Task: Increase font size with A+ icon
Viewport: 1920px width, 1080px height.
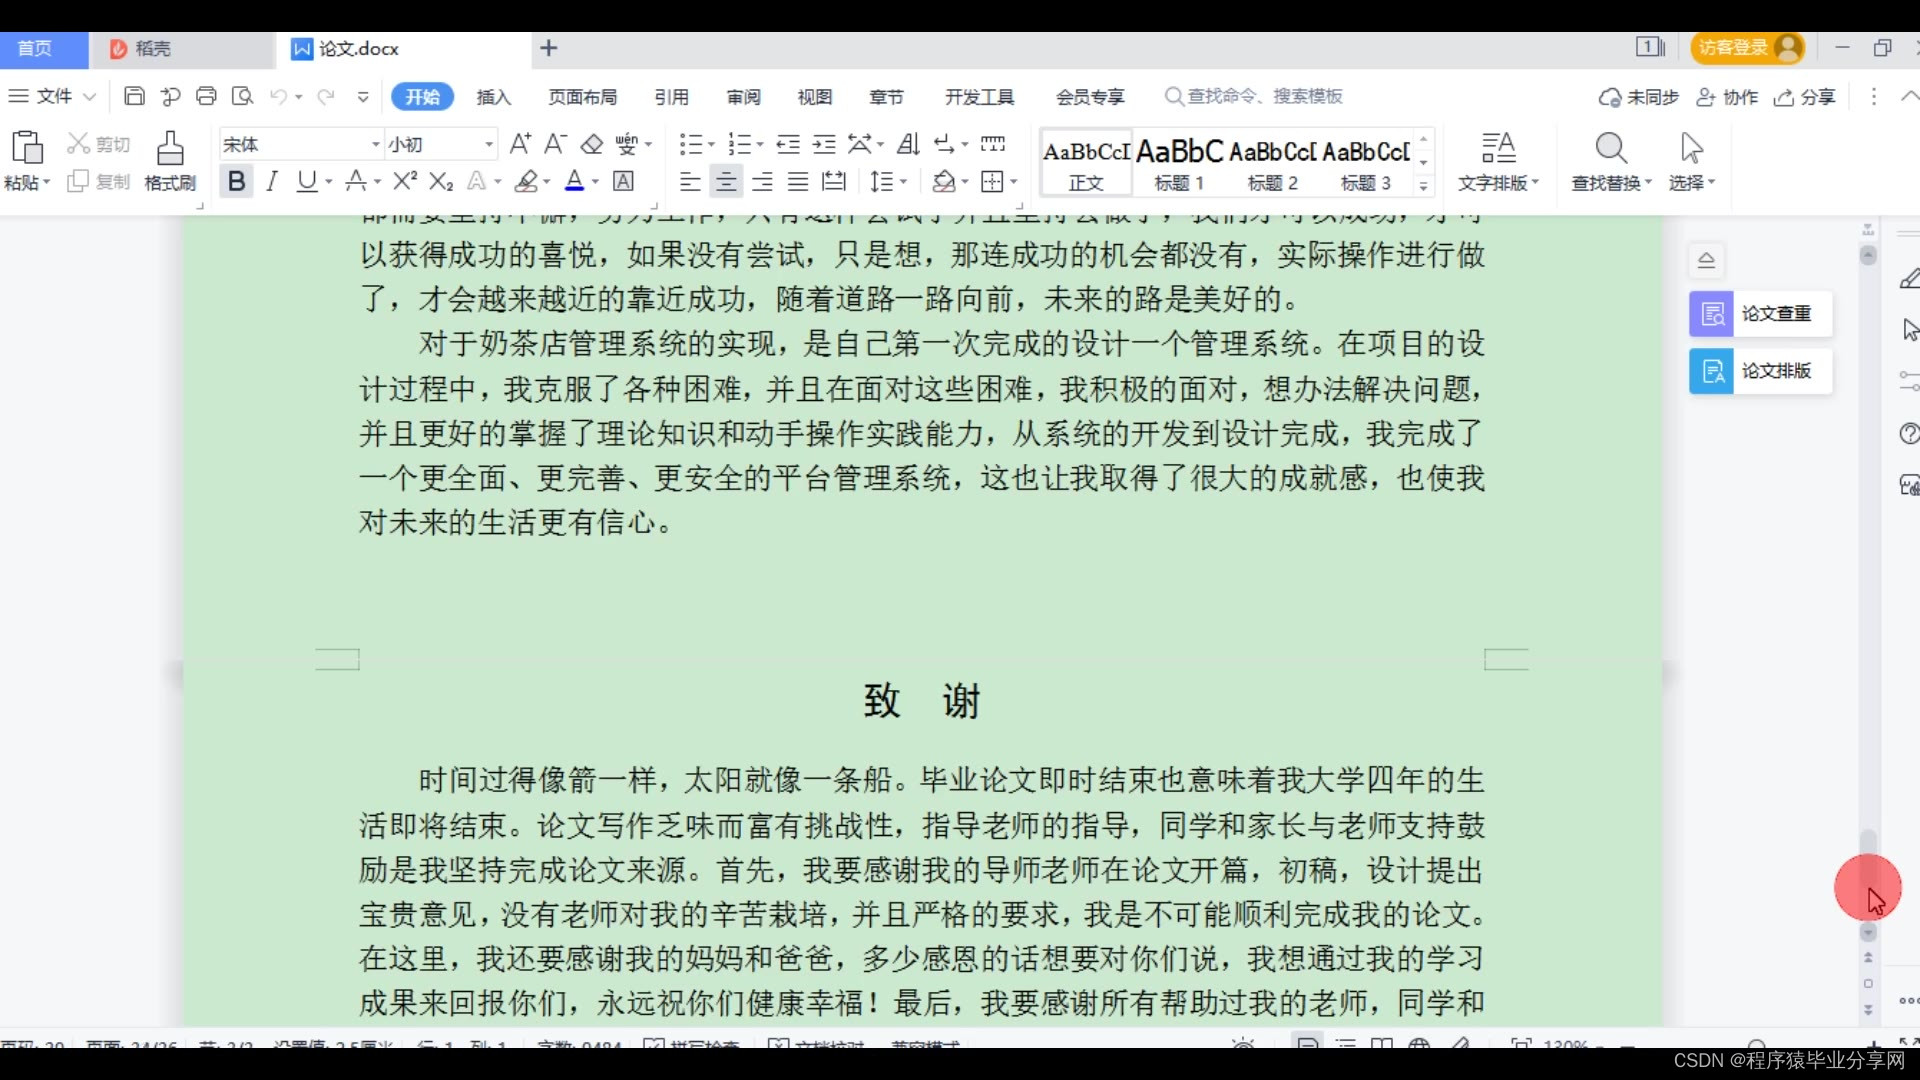Action: (519, 144)
